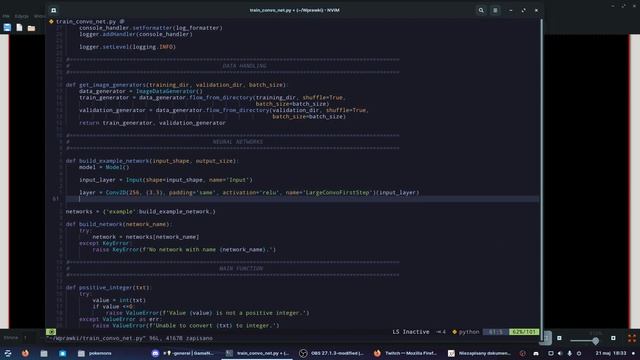Screen dimensions: 640x360
Task: Click the orange fullscreen icon at bottom right
Action: pos(632,338)
